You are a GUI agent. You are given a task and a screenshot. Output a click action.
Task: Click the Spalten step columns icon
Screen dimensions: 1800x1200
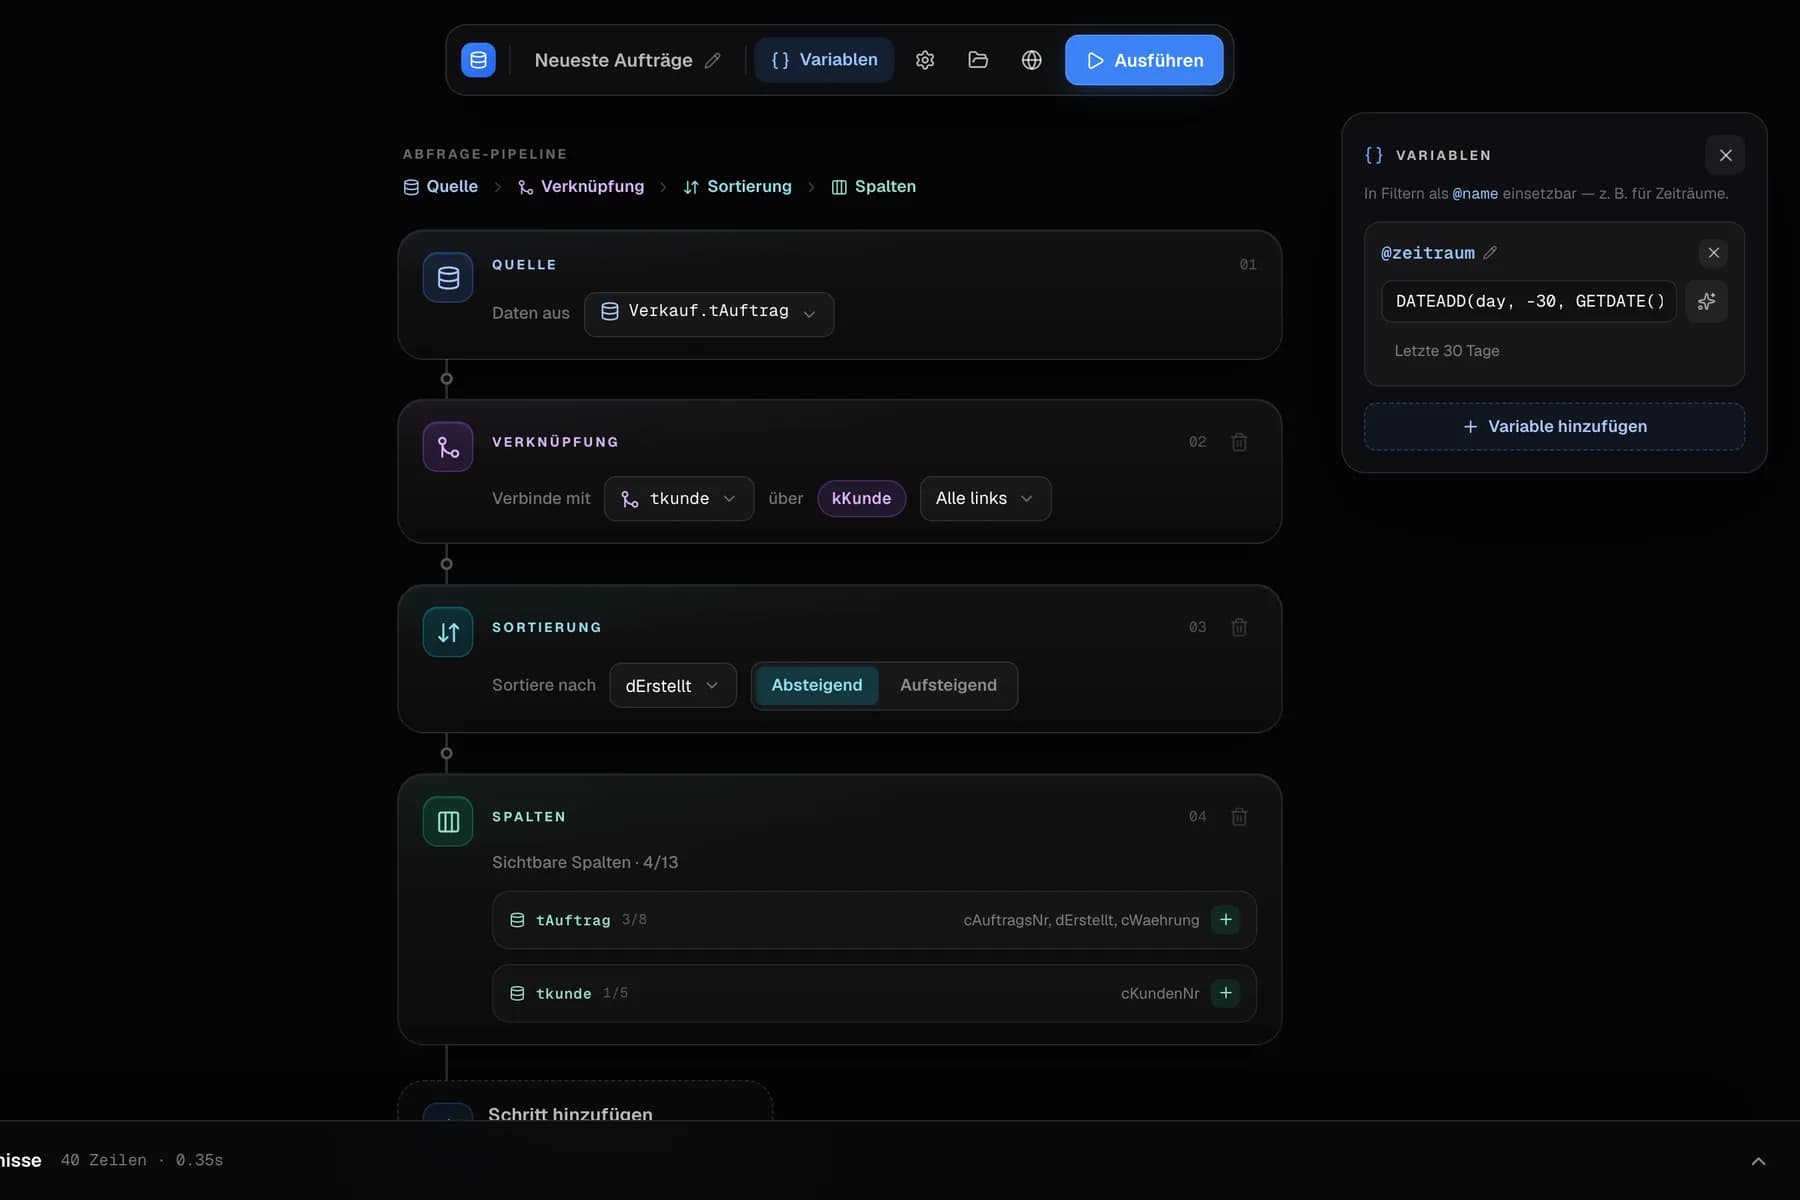[x=448, y=822]
